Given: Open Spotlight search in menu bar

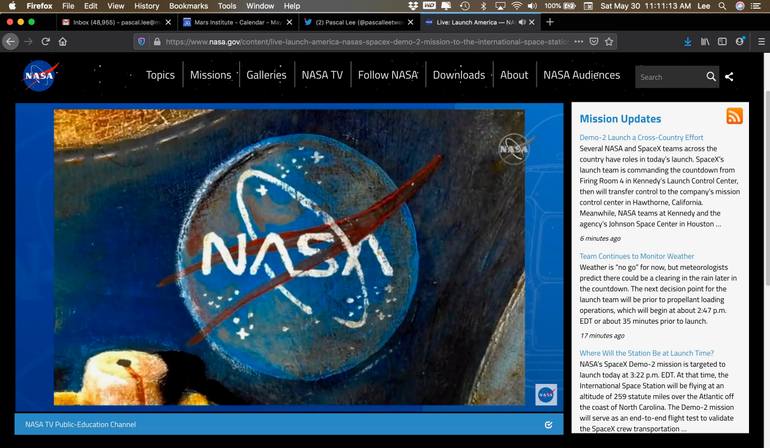Looking at the screenshot, I should tap(722, 6).
